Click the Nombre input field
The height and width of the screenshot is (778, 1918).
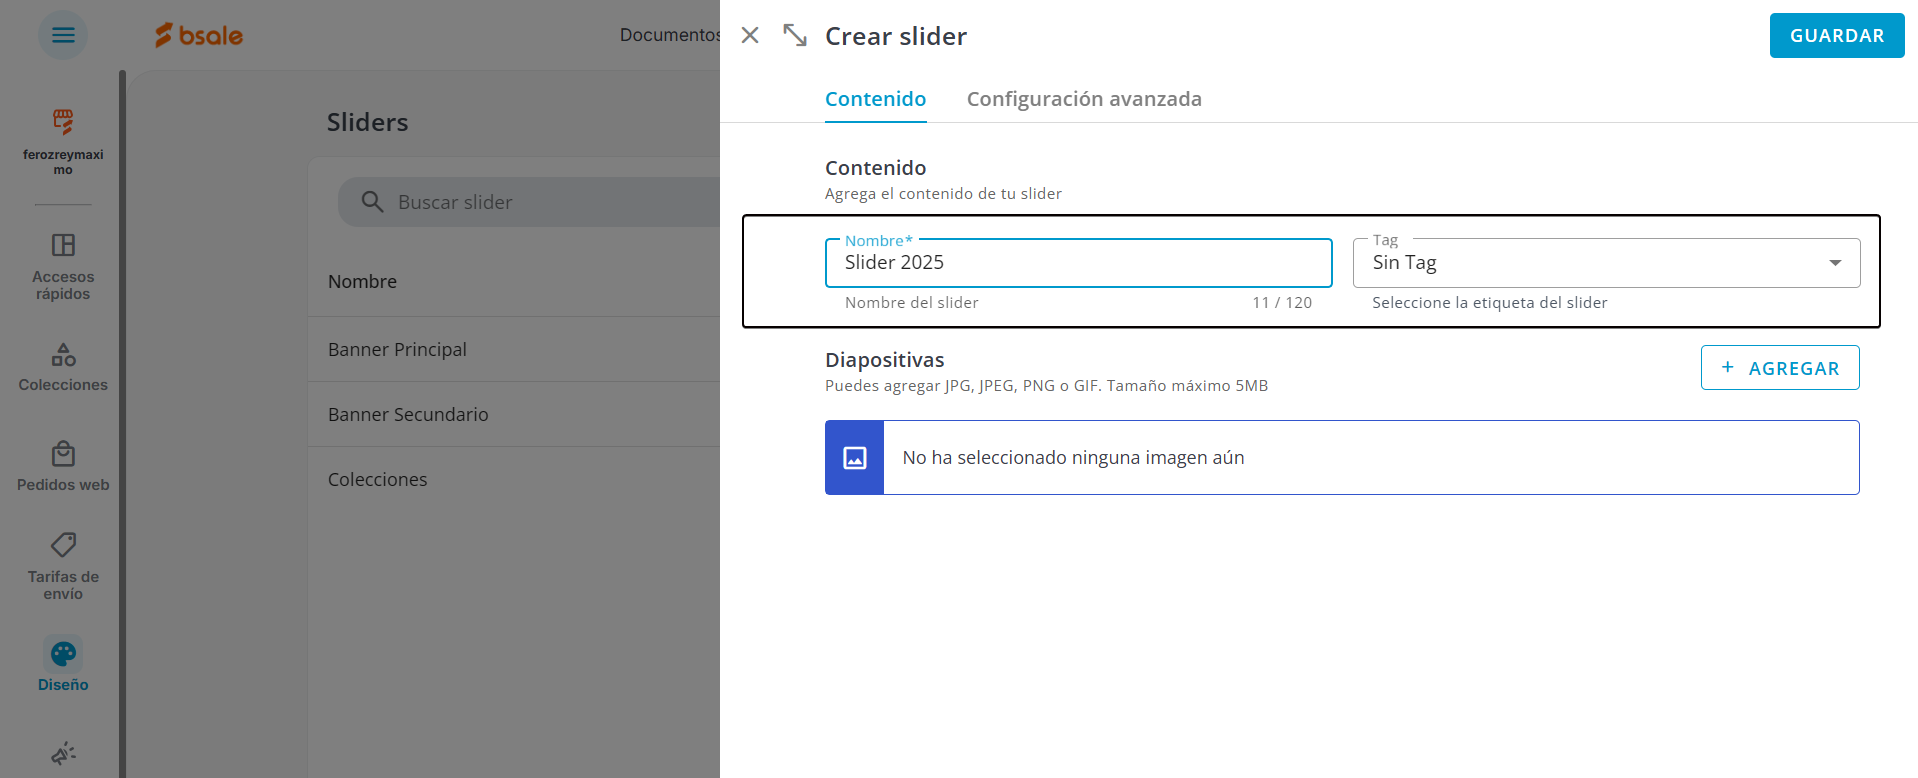pyautogui.click(x=1078, y=263)
